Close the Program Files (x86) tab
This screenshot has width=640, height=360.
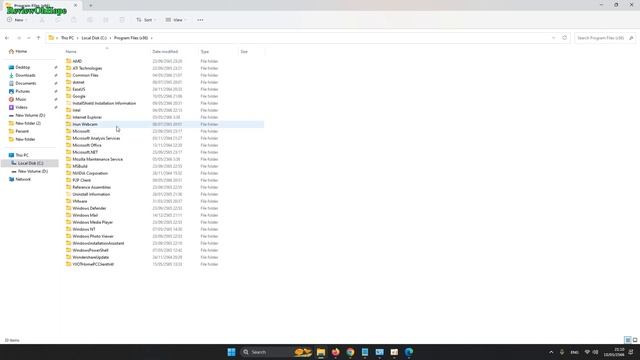pyautogui.click(x=76, y=5)
